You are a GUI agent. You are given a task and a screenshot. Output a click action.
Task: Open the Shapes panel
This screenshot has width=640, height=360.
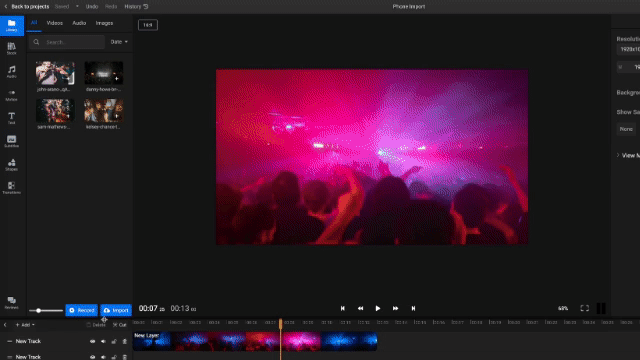point(11,165)
